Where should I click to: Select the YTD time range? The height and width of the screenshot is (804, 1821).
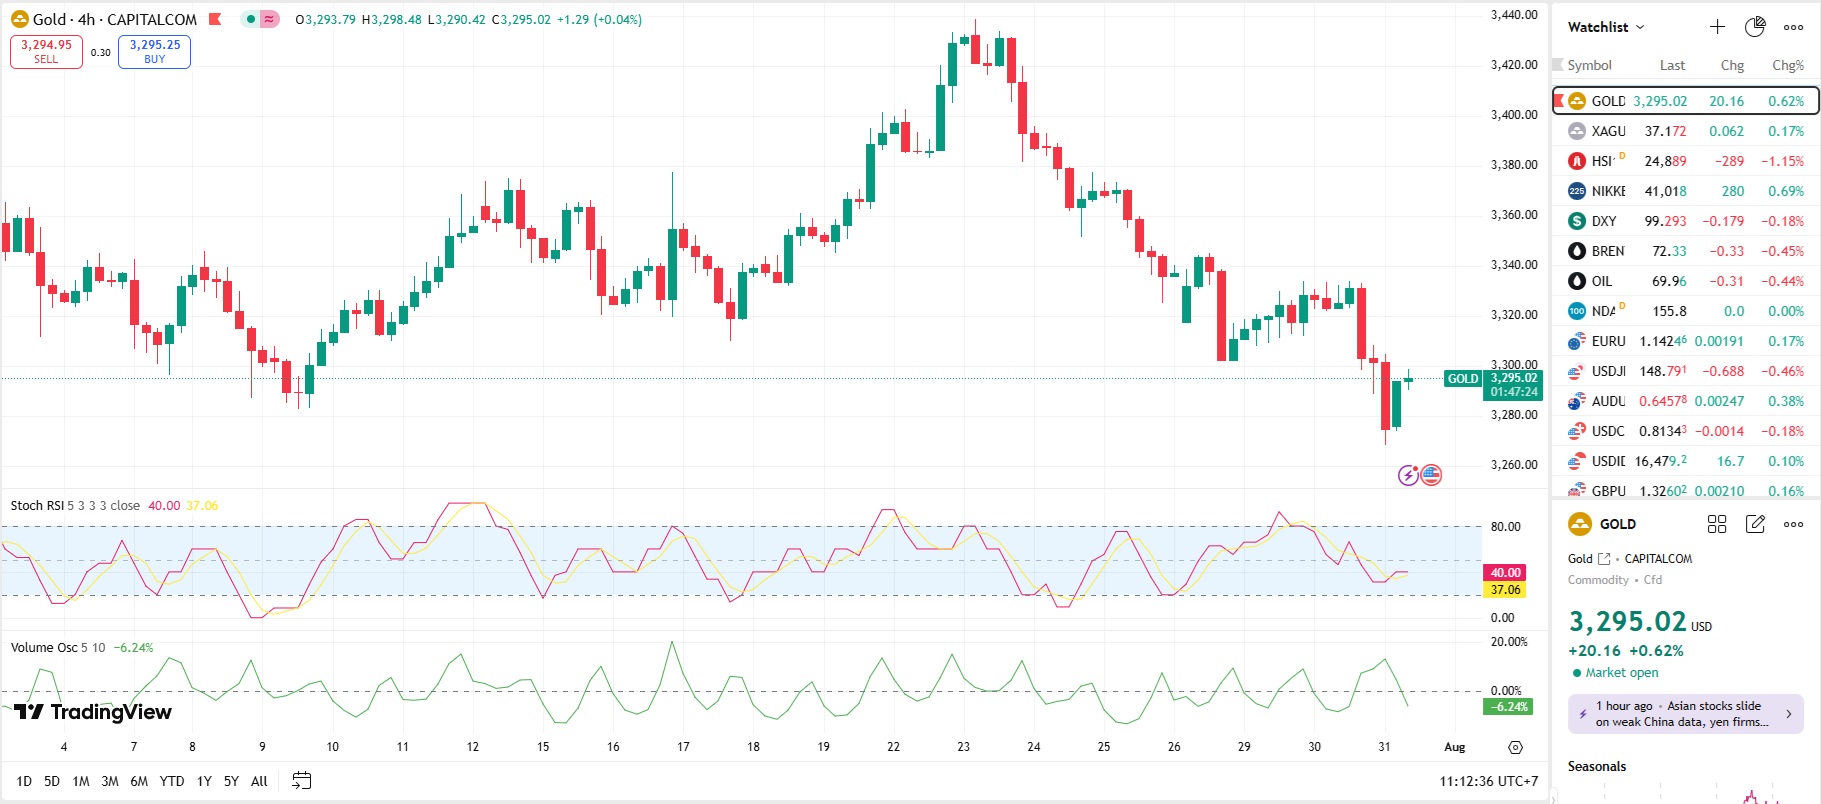(x=172, y=781)
